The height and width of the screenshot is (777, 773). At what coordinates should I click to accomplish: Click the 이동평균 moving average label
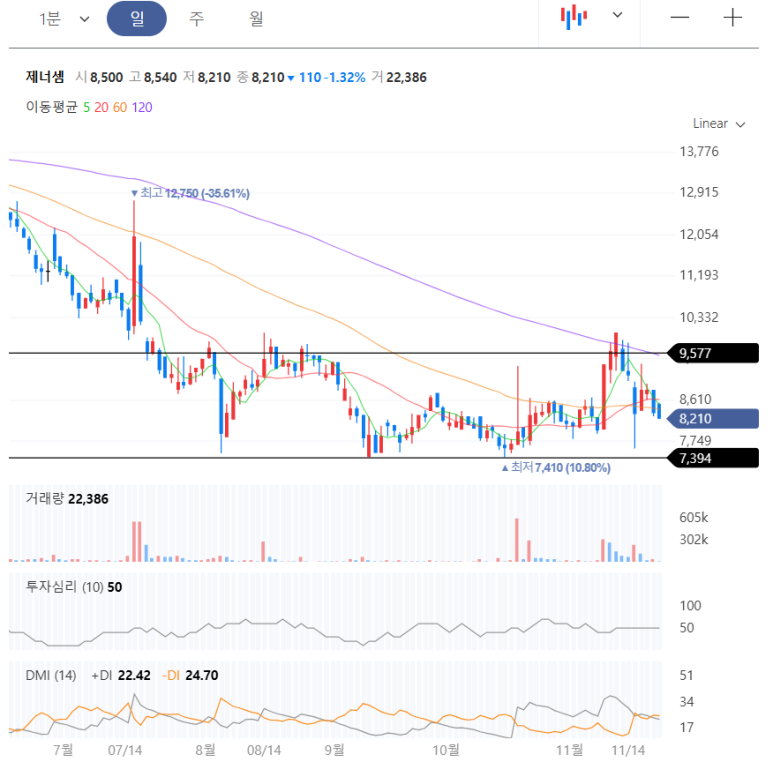coord(52,107)
